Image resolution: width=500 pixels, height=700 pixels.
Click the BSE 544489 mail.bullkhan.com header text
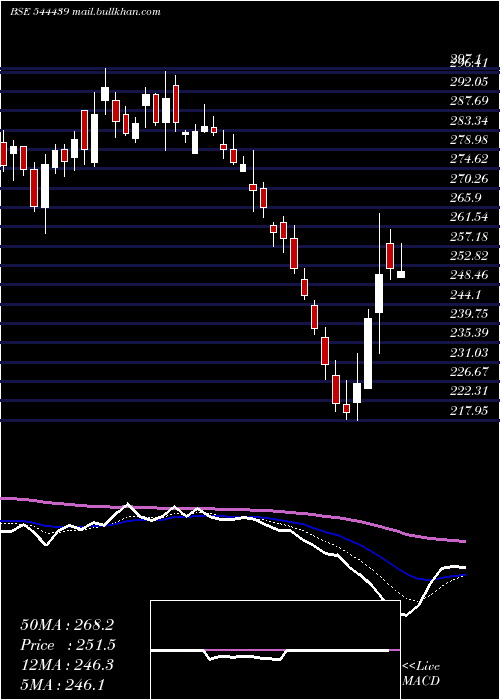point(85,12)
